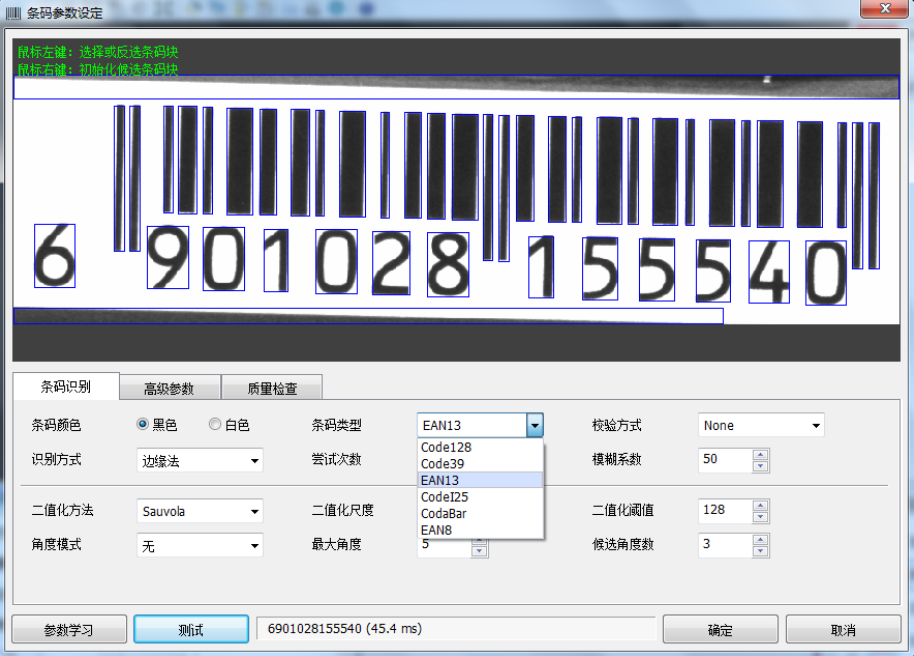Switch to the 质量检查 tab

coord(272,388)
